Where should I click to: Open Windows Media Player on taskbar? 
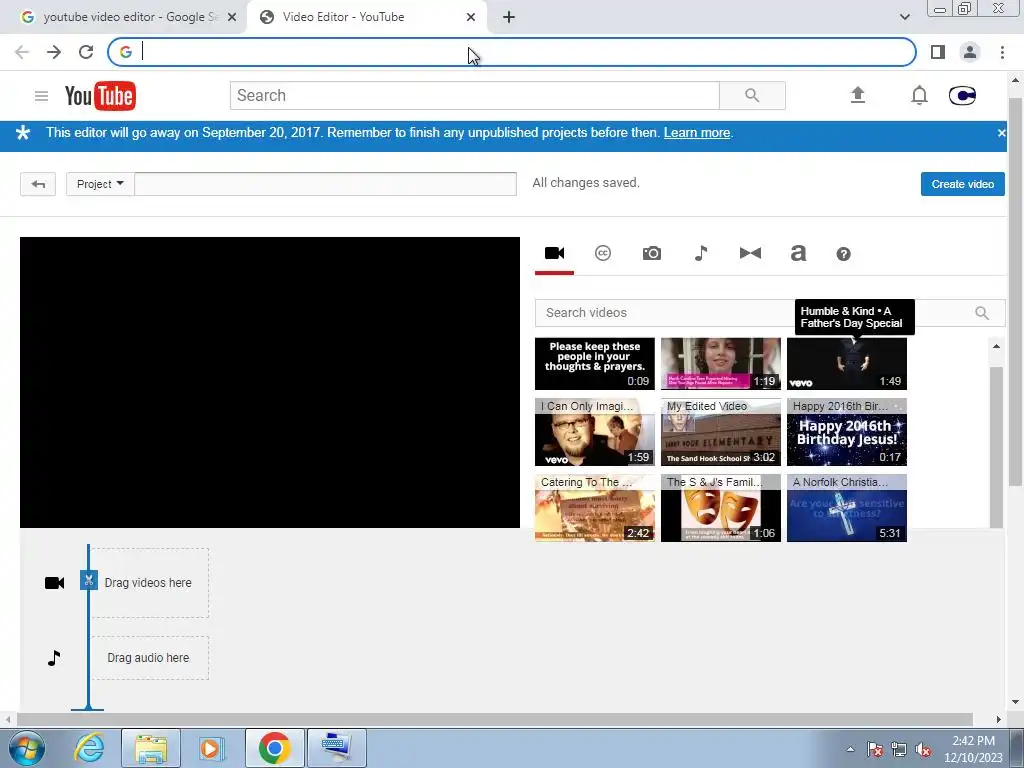click(x=210, y=748)
